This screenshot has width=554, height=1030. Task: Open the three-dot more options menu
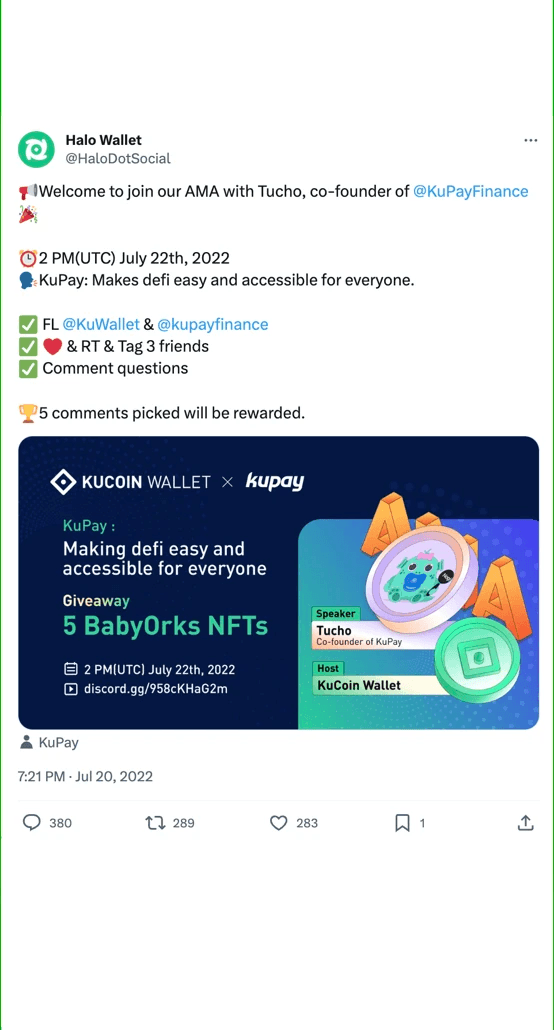click(x=530, y=141)
